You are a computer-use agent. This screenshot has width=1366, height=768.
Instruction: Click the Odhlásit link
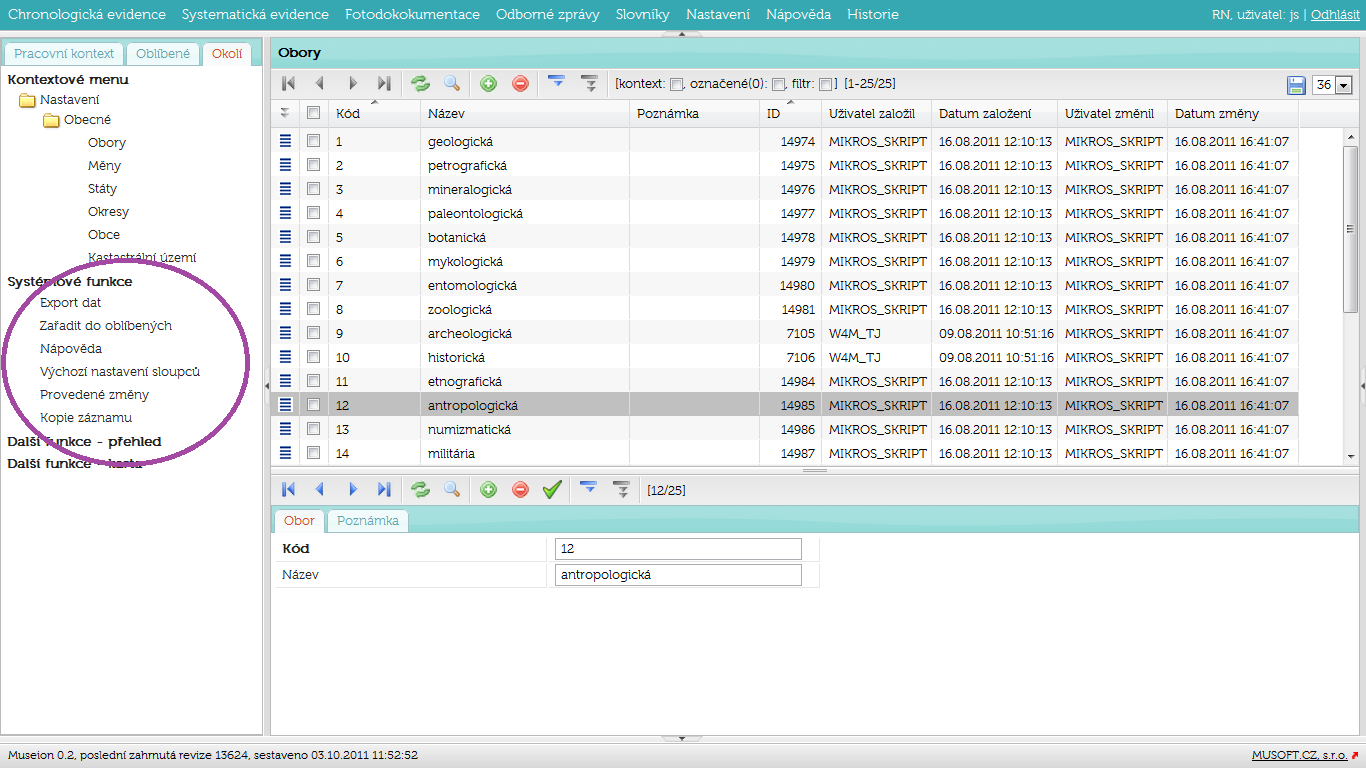1335,14
